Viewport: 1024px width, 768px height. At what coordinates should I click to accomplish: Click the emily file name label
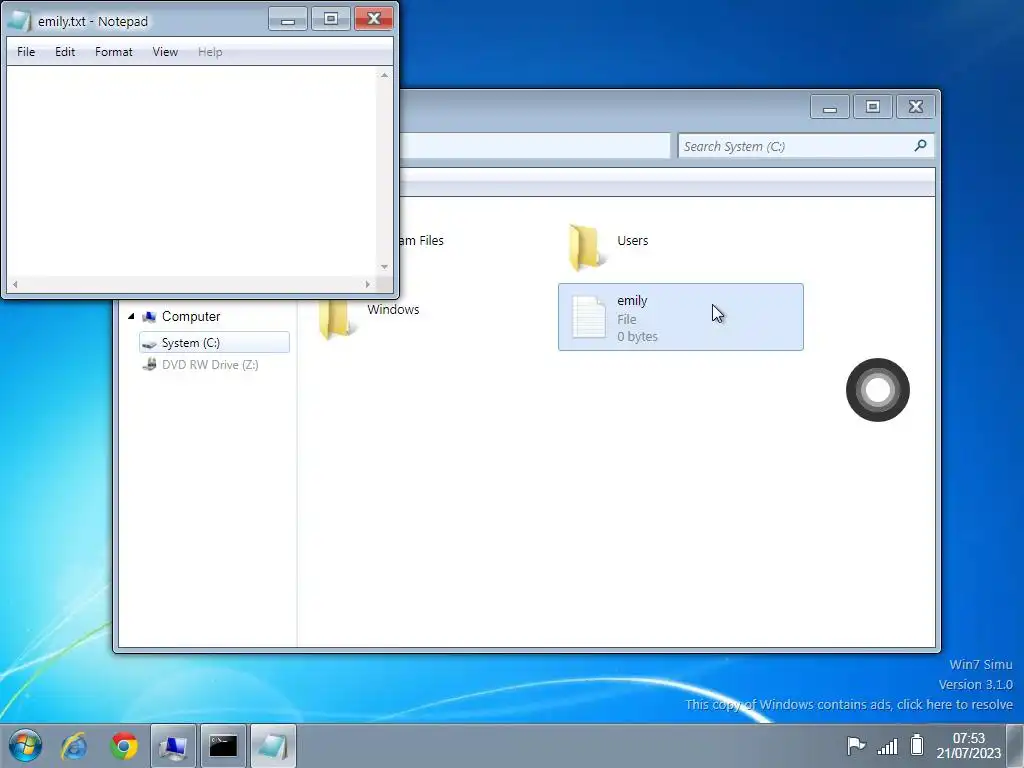click(x=632, y=300)
